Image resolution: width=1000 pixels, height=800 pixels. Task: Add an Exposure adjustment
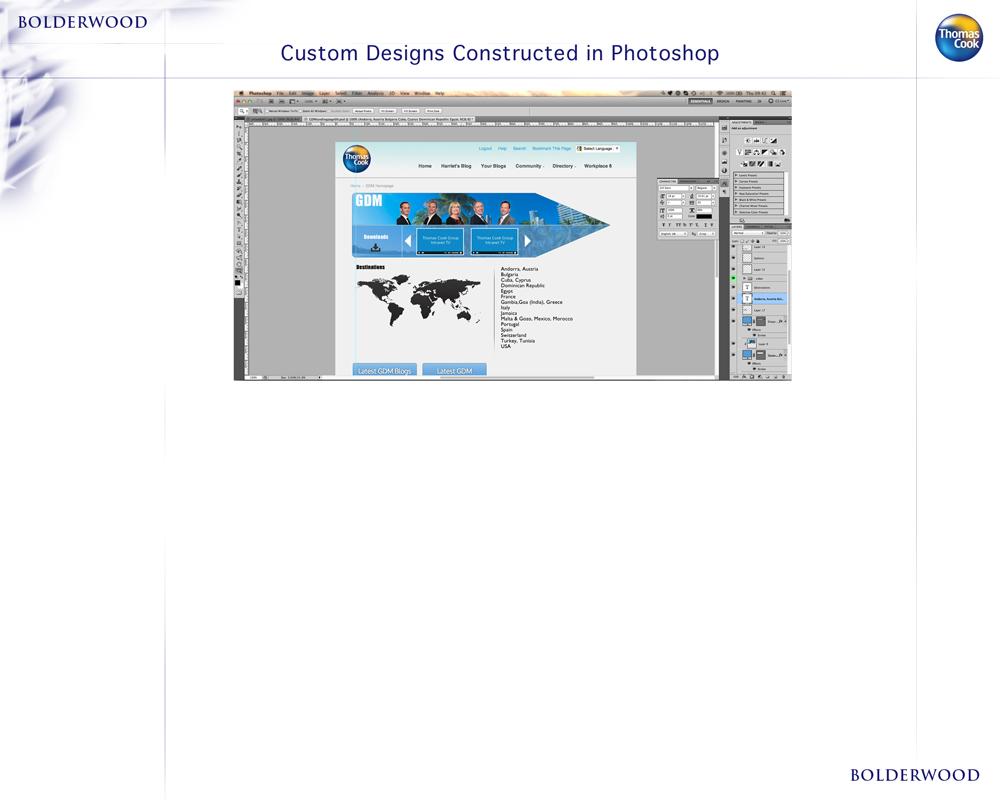(774, 140)
